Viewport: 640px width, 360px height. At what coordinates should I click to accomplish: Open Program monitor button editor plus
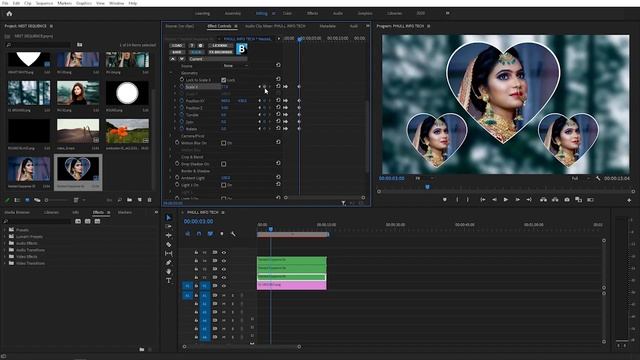tap(629, 200)
